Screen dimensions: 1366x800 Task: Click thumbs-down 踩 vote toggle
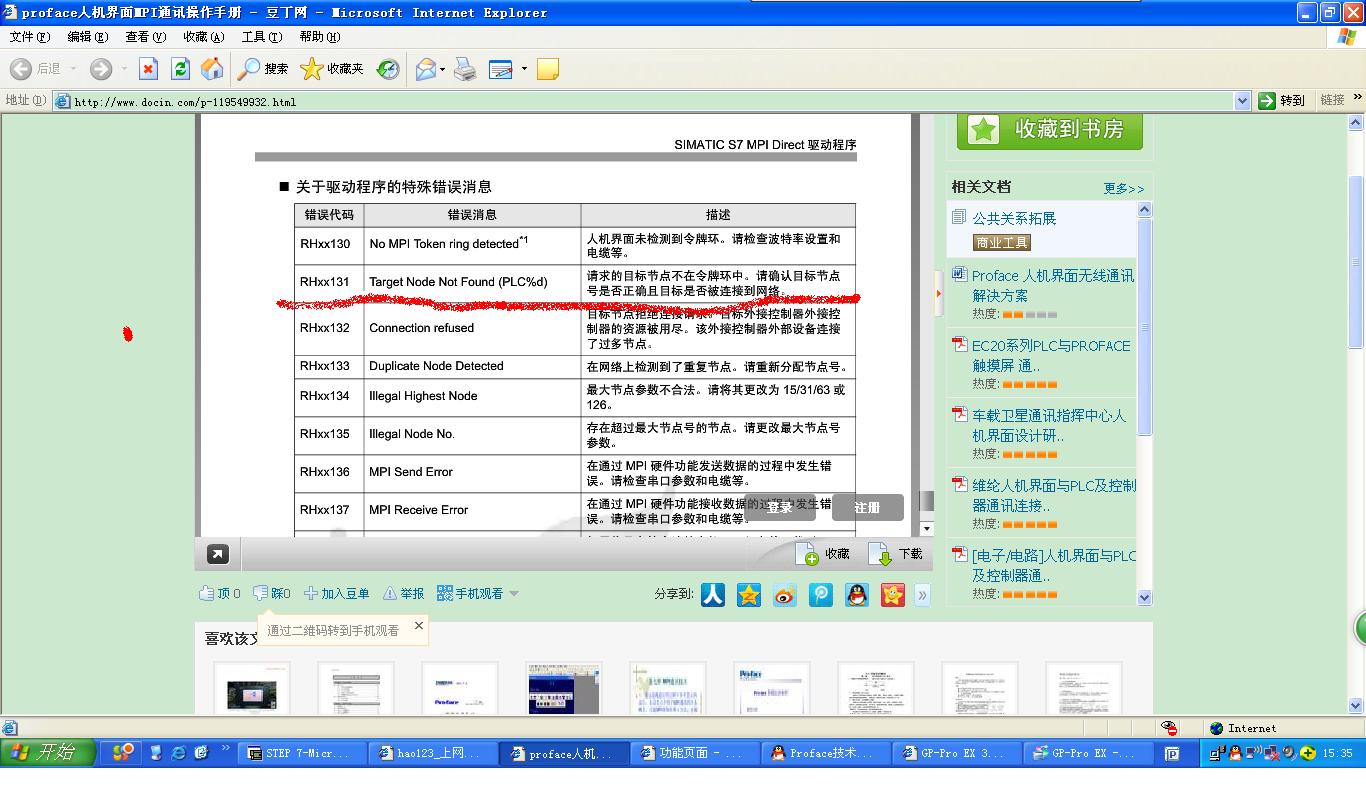pyautogui.click(x=272, y=593)
